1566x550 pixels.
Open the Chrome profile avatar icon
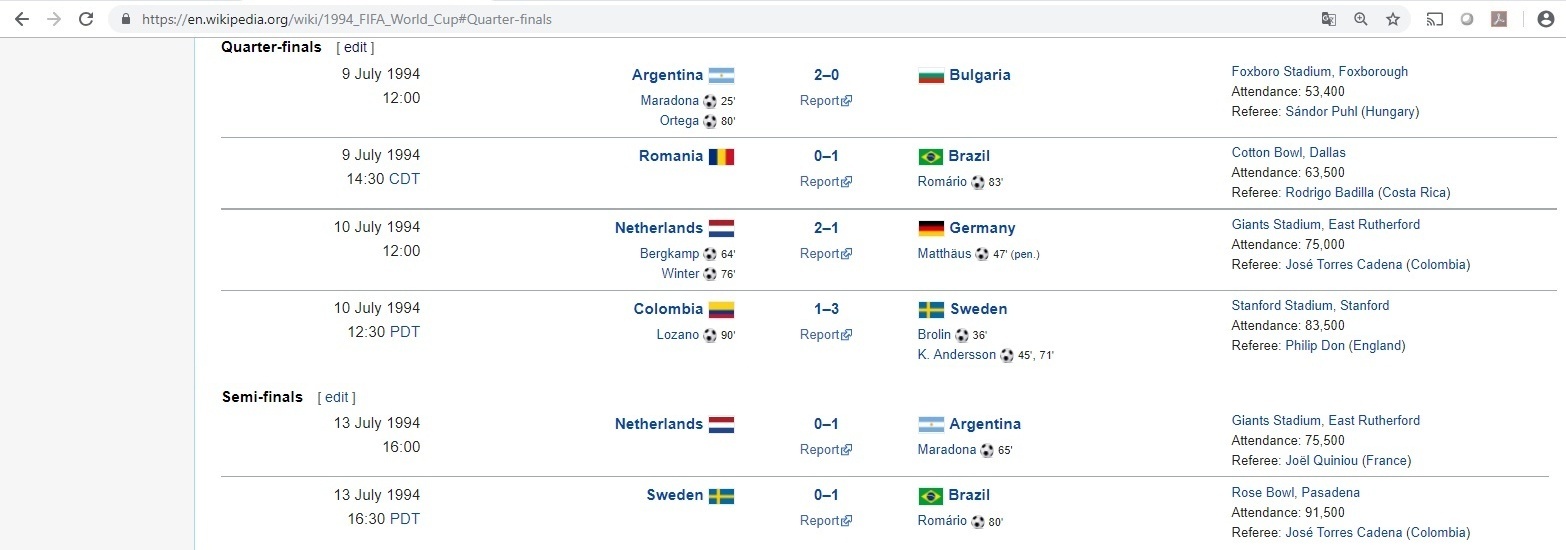(x=1545, y=19)
